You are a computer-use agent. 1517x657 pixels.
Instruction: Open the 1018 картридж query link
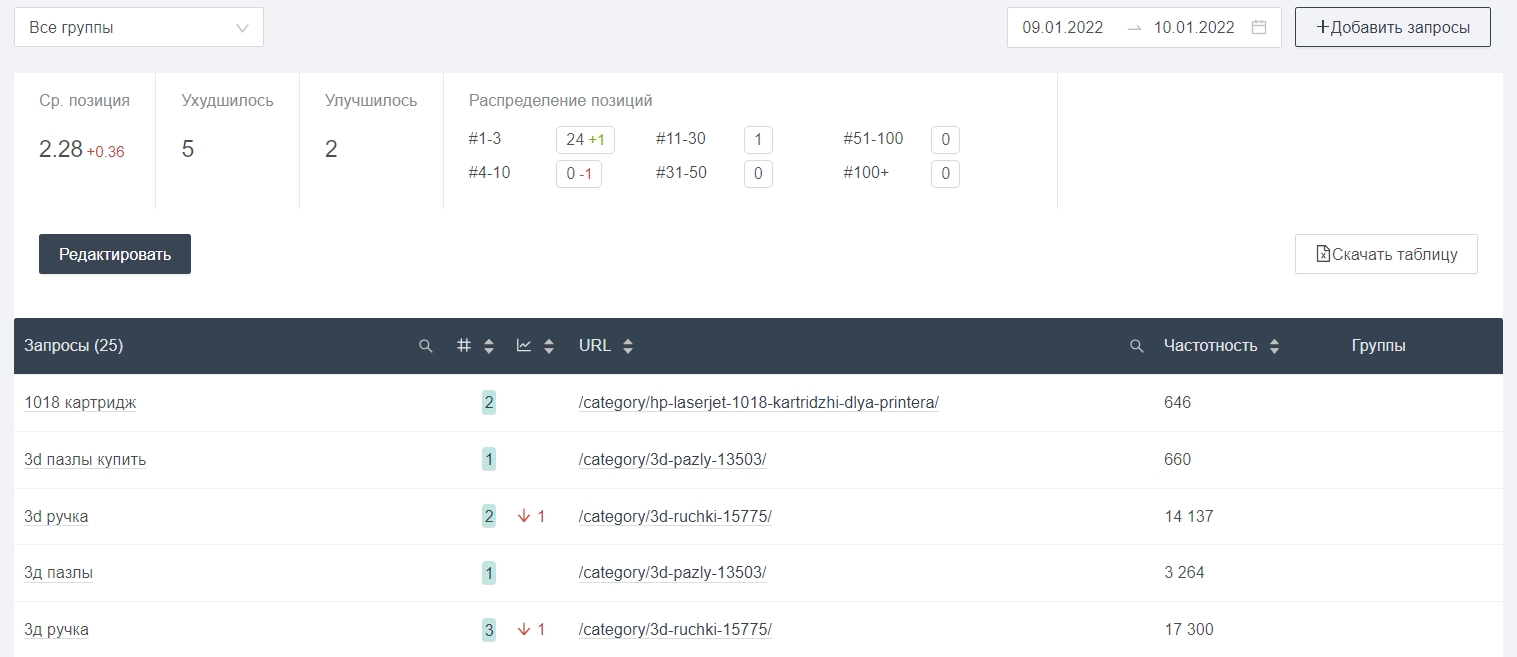[x=80, y=403]
